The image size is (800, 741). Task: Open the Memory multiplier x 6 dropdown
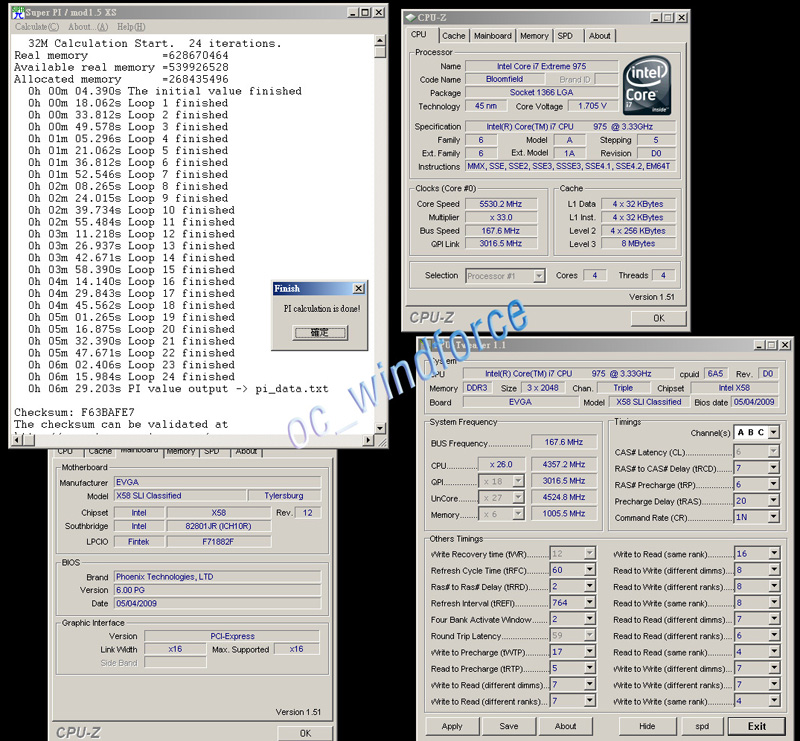518,513
